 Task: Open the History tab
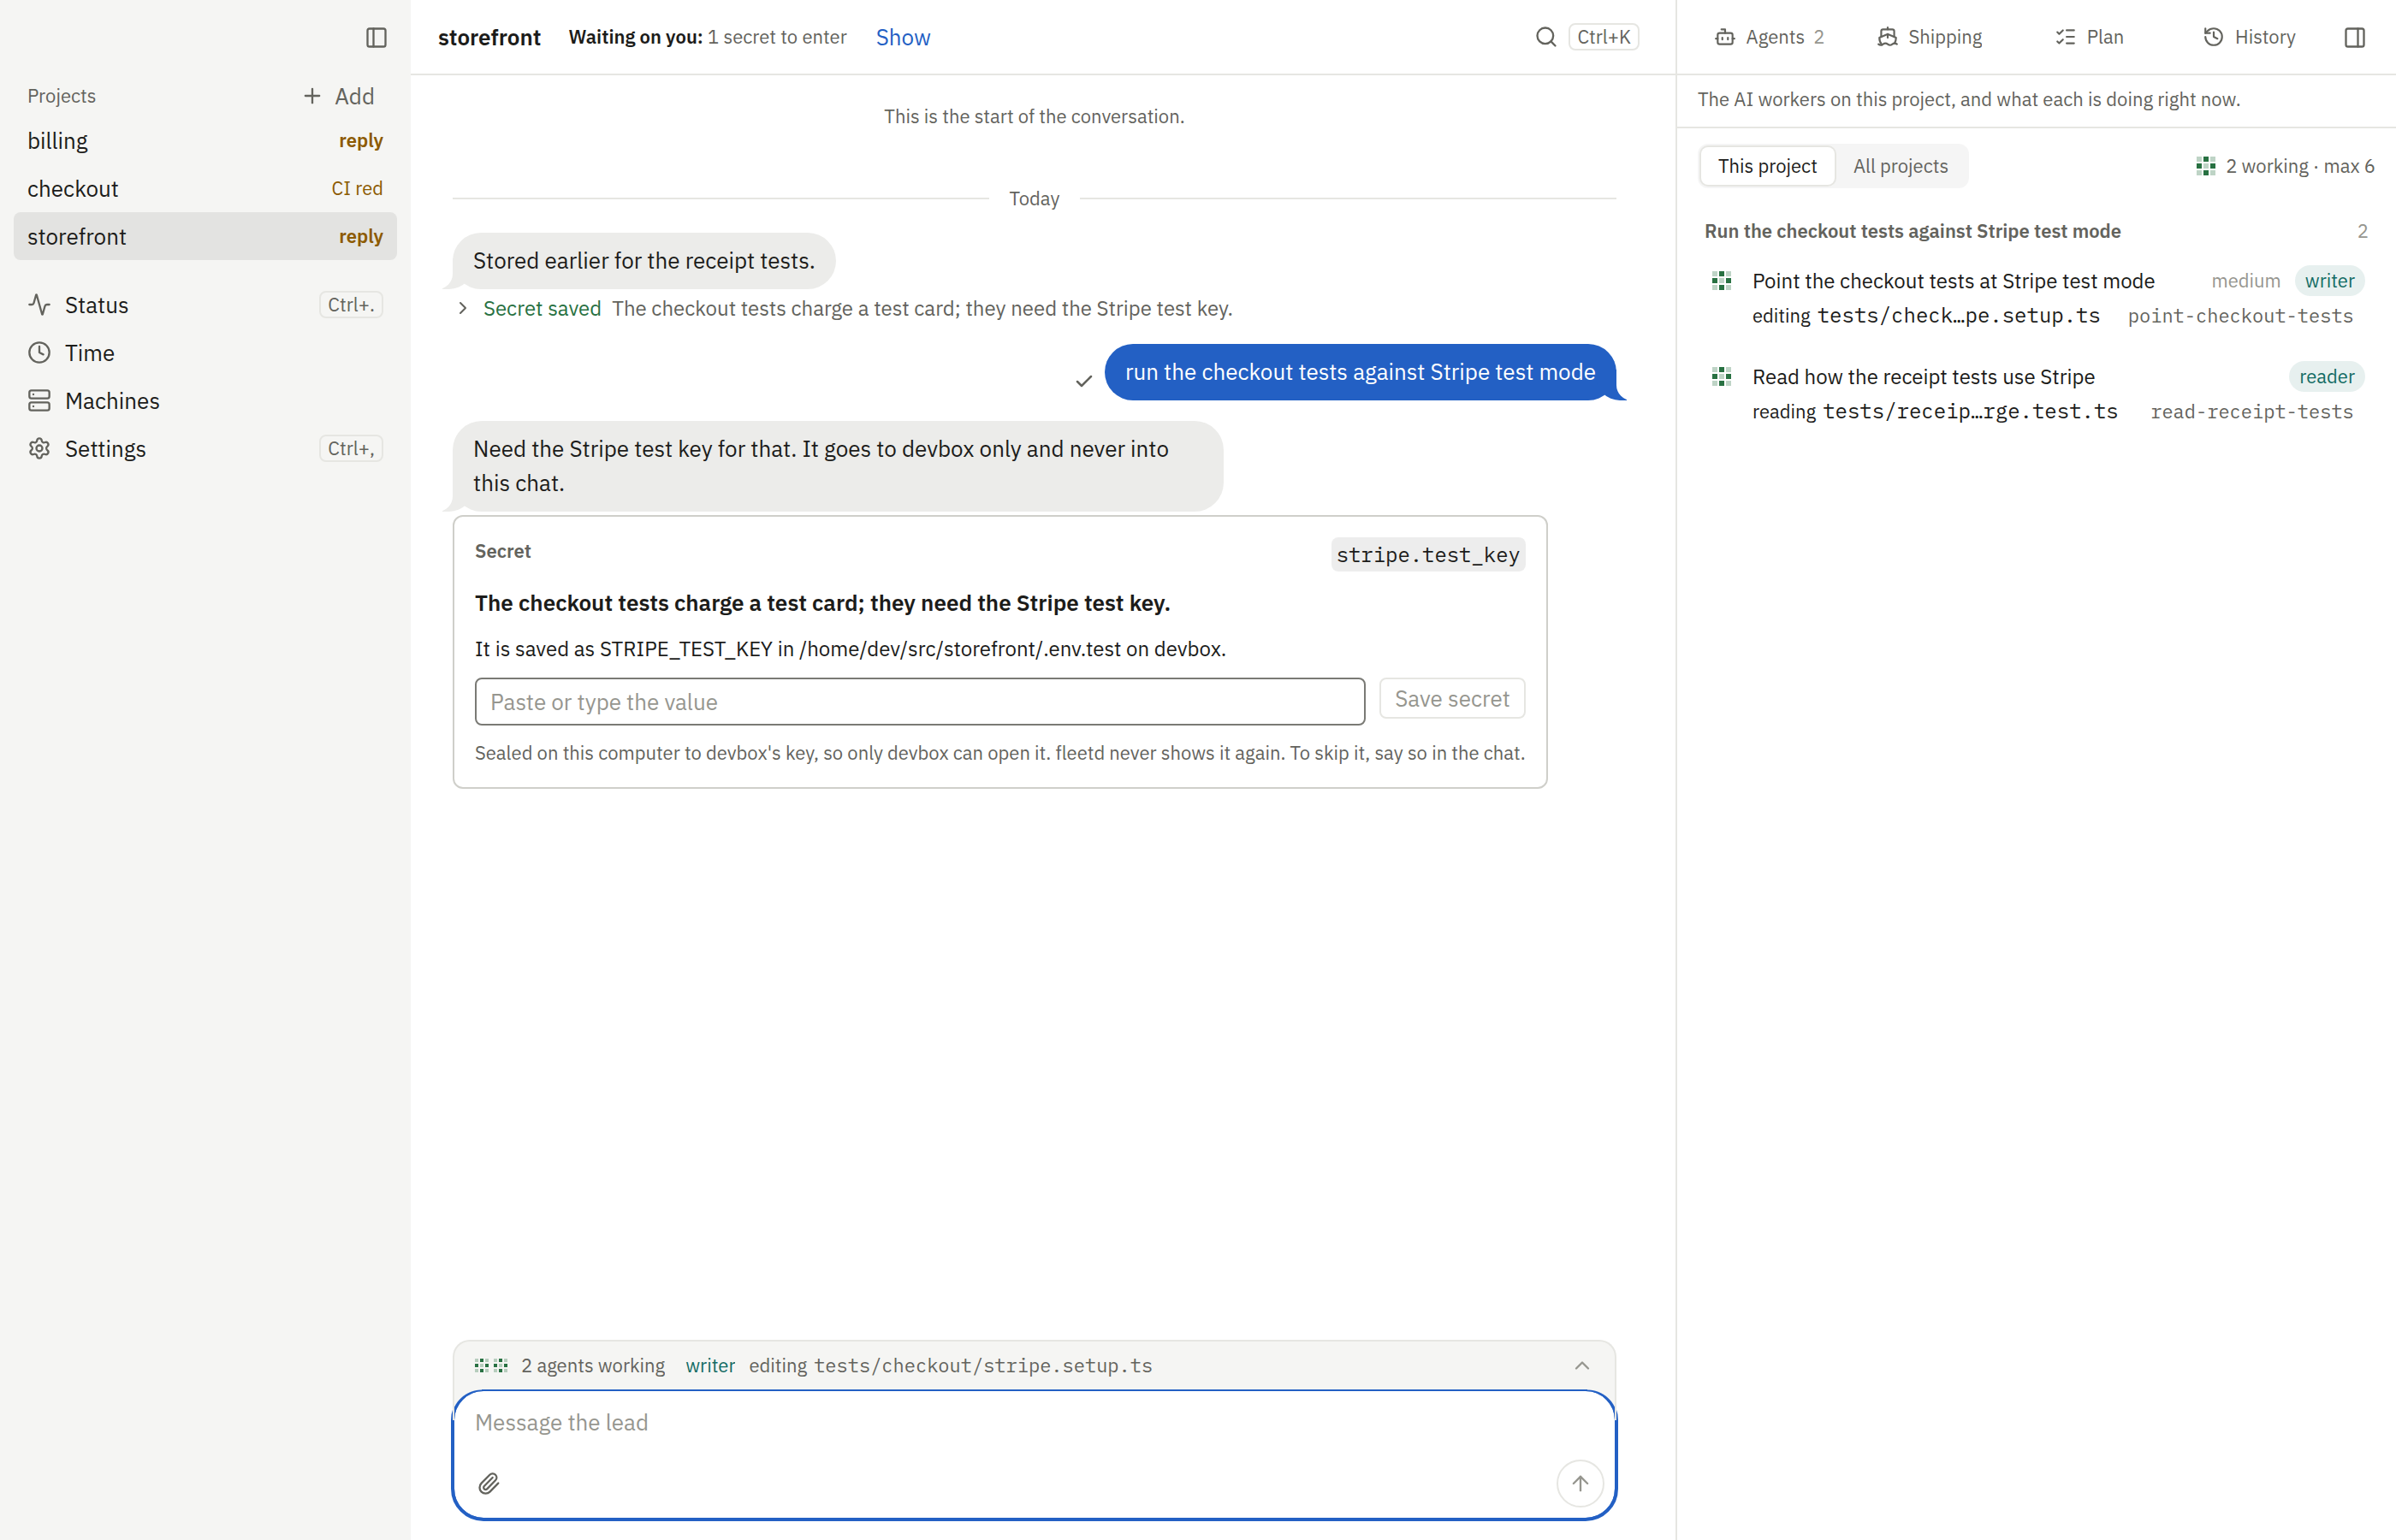(x=2250, y=37)
